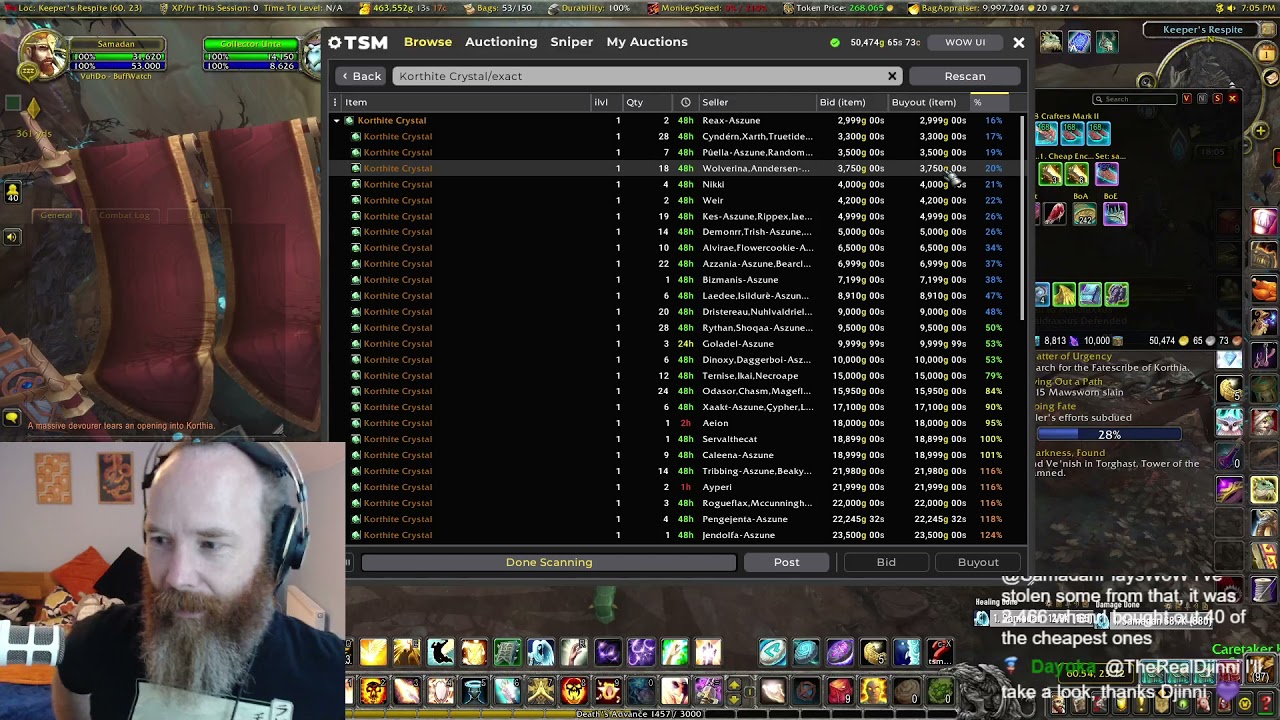Screen dimensions: 1280x720
Task: Click the Keeper's Respite zone label
Action: (x=1202, y=30)
